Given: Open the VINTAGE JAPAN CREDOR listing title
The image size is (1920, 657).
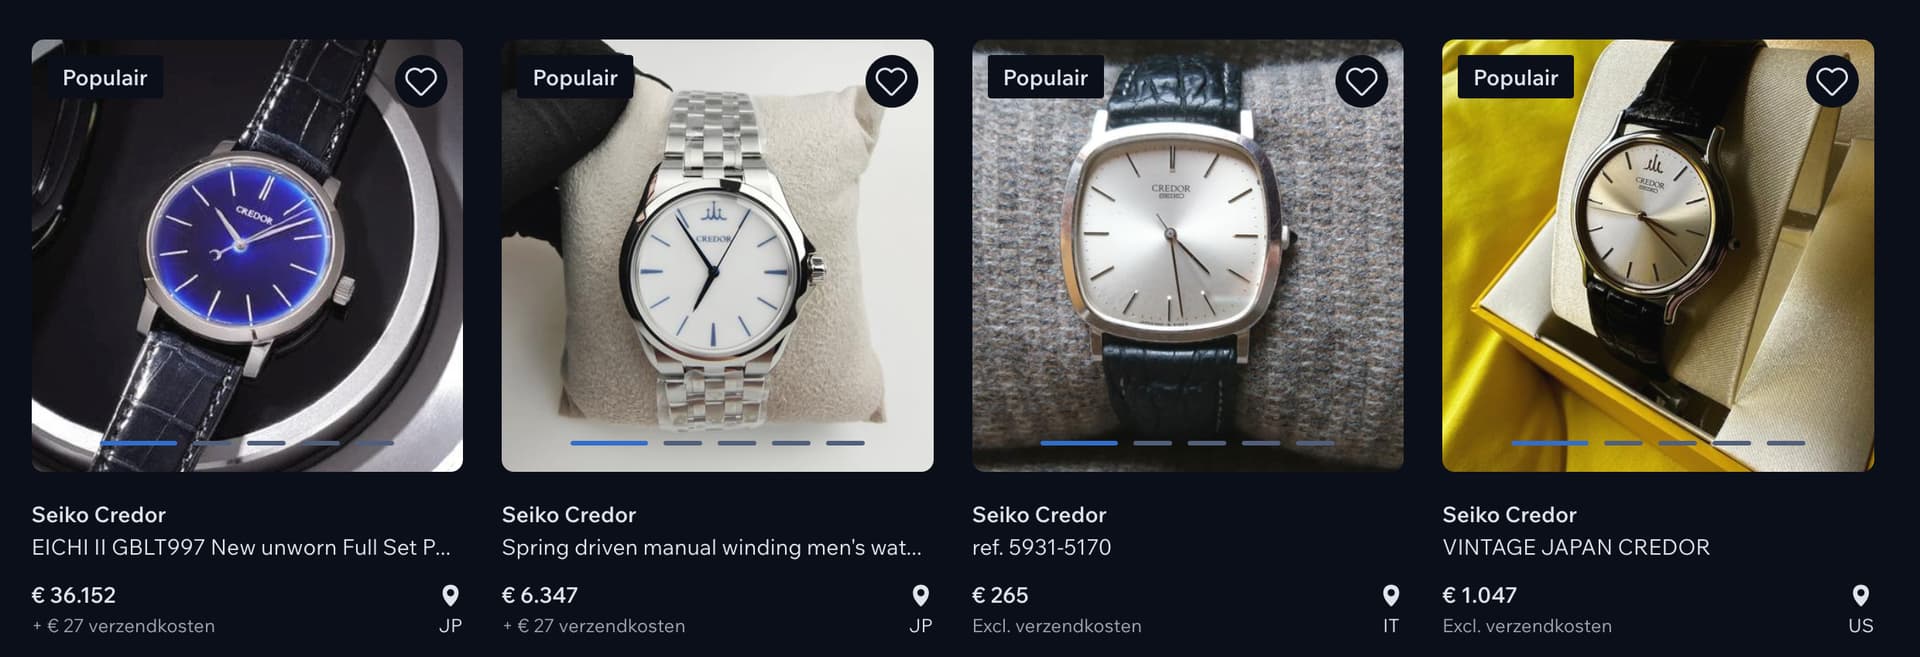Looking at the screenshot, I should tap(1575, 547).
